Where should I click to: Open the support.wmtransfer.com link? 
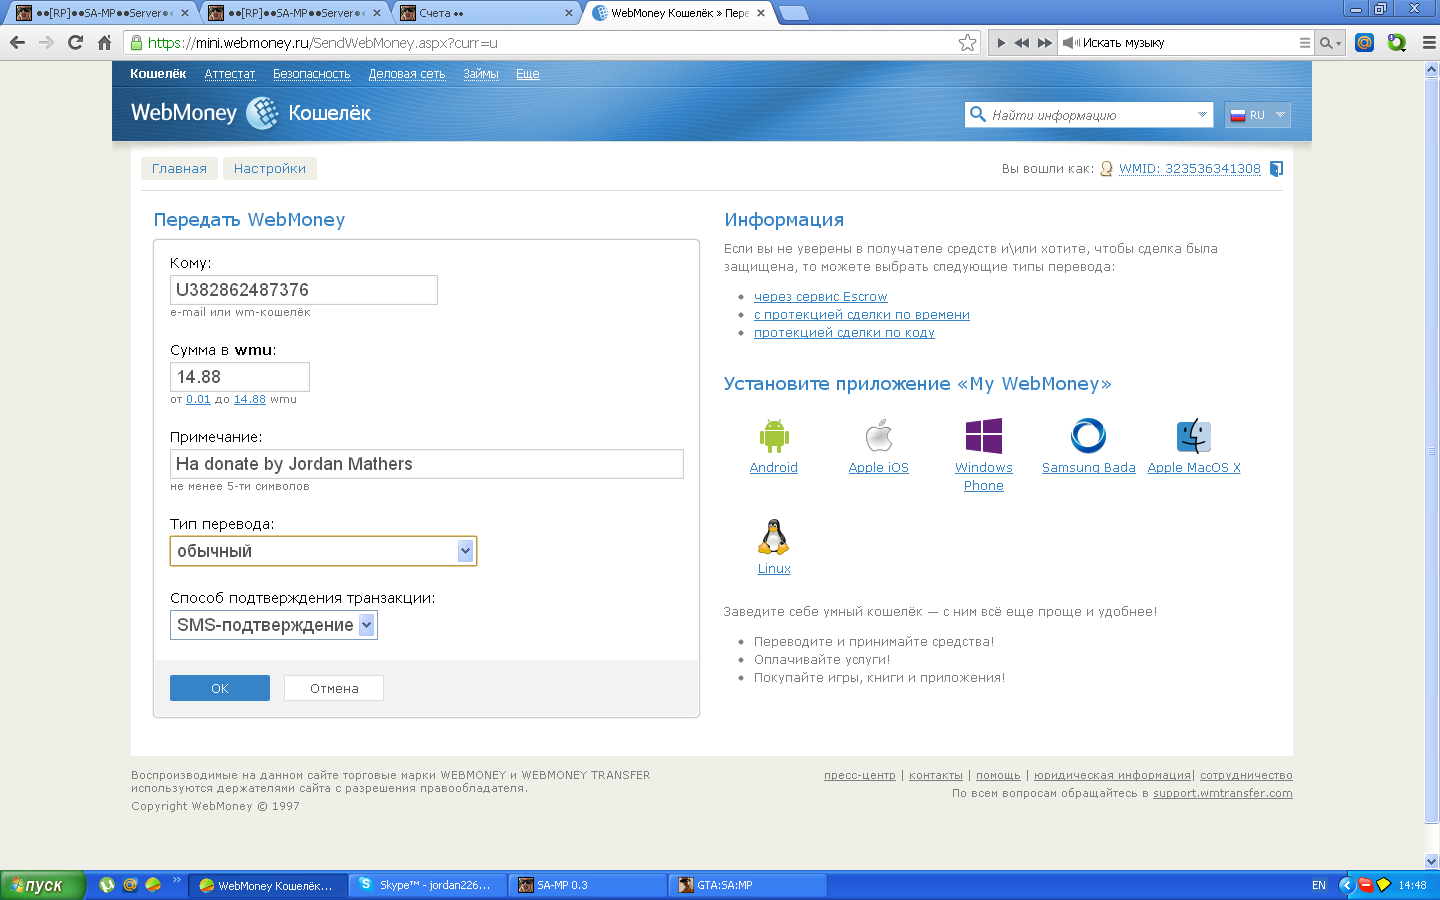1223,794
